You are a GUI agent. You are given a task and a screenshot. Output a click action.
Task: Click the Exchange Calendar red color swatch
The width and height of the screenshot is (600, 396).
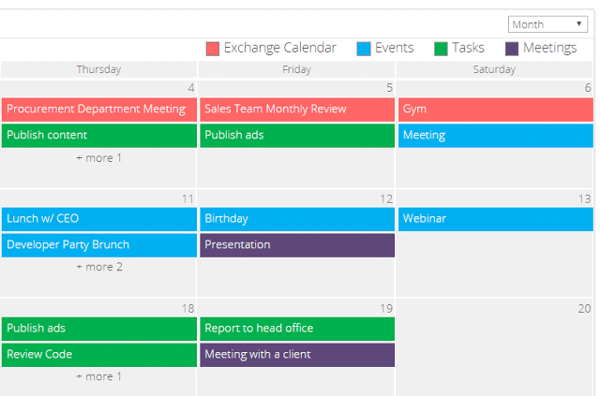pos(212,49)
